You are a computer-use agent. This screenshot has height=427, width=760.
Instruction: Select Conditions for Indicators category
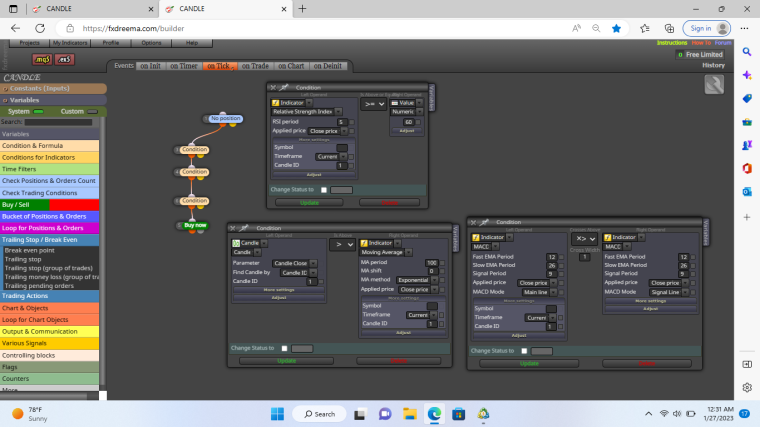point(49,158)
